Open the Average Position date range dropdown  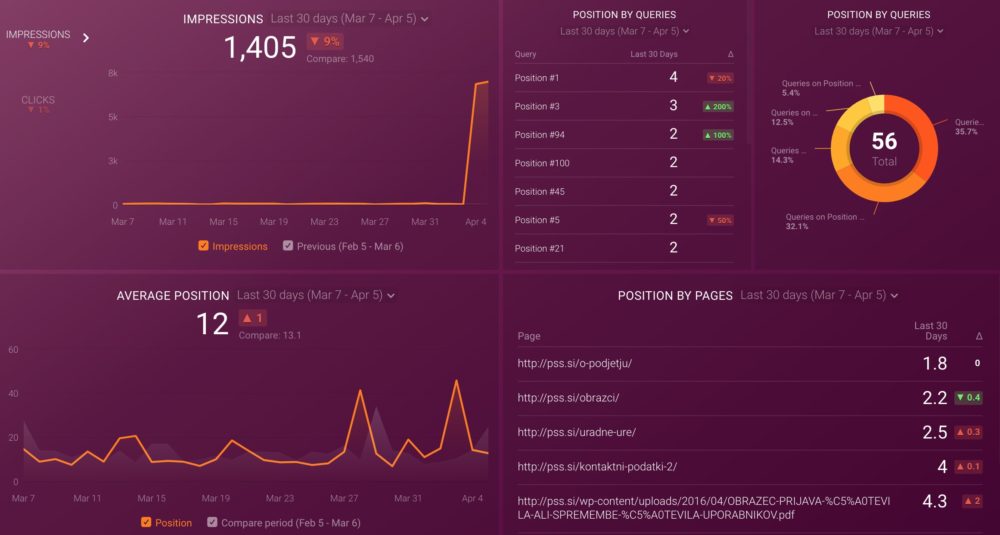(316, 295)
